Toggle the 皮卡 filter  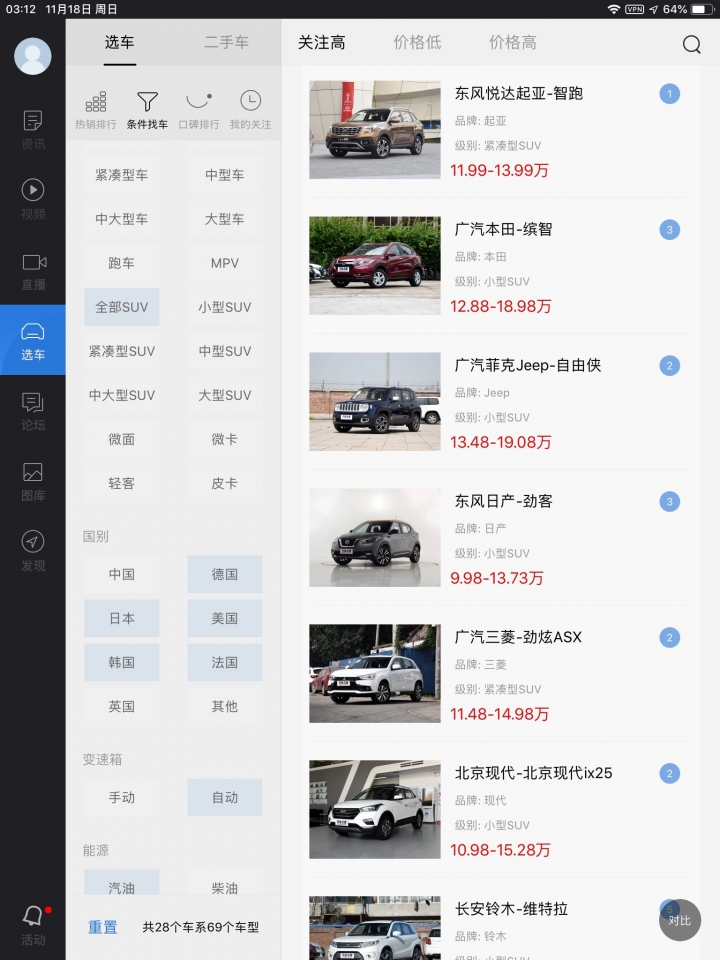point(225,484)
